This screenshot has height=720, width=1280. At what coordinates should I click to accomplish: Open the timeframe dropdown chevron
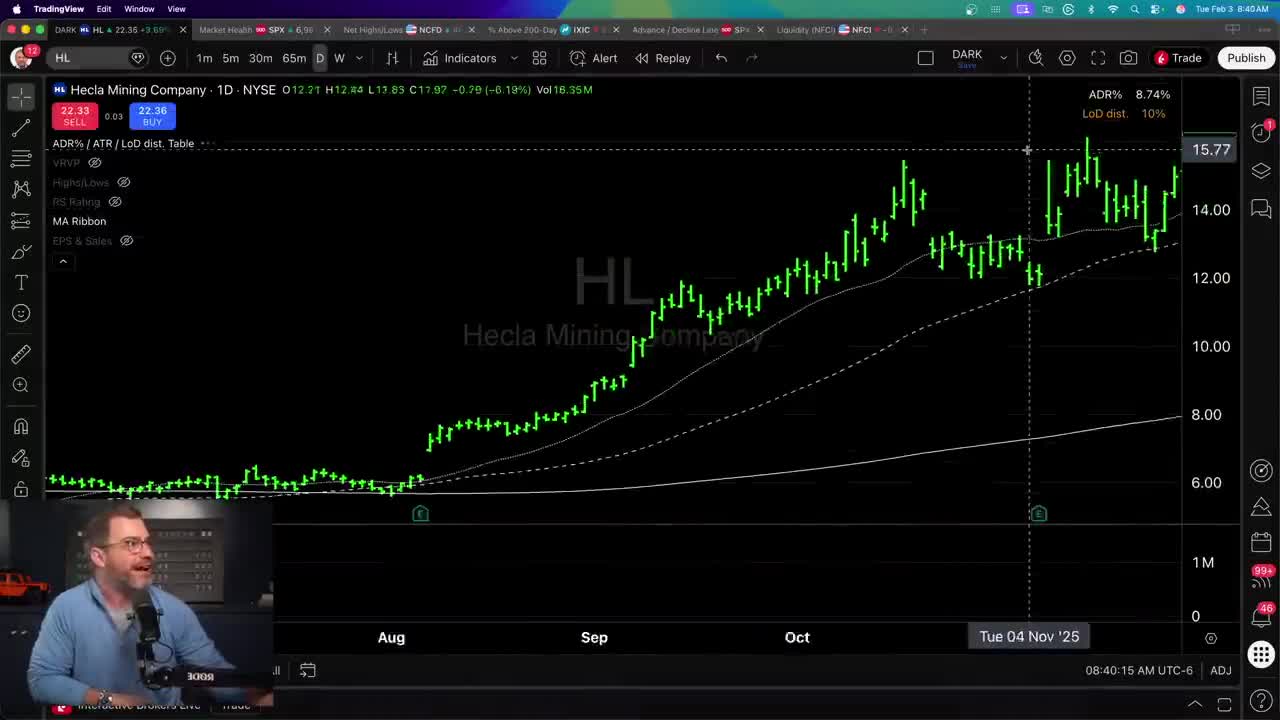pos(359,58)
